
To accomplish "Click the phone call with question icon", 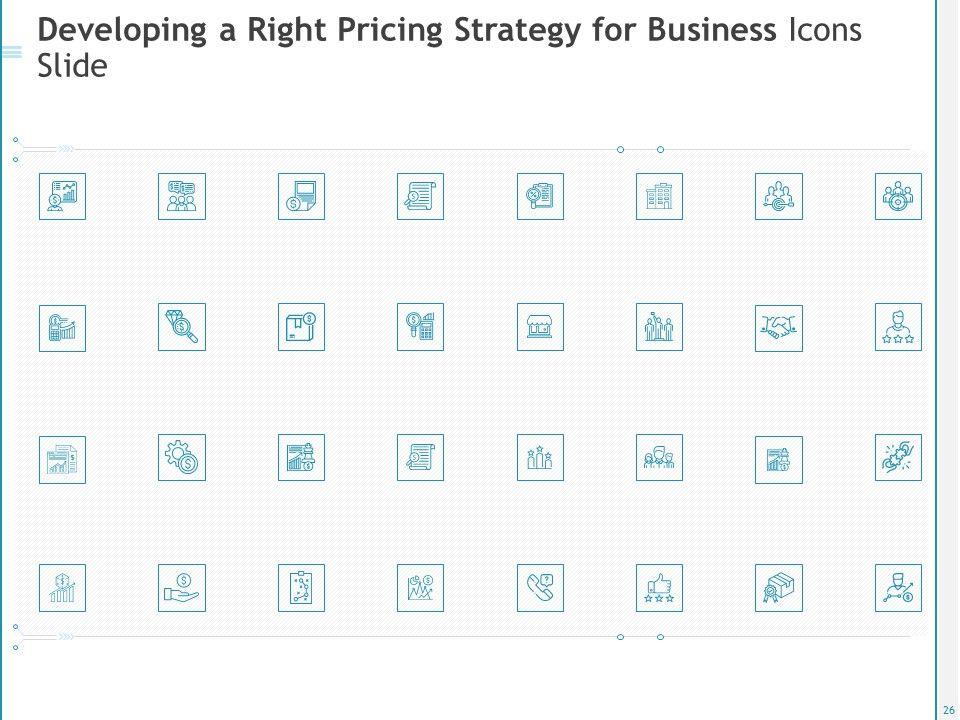I will pyautogui.click(x=540, y=588).
